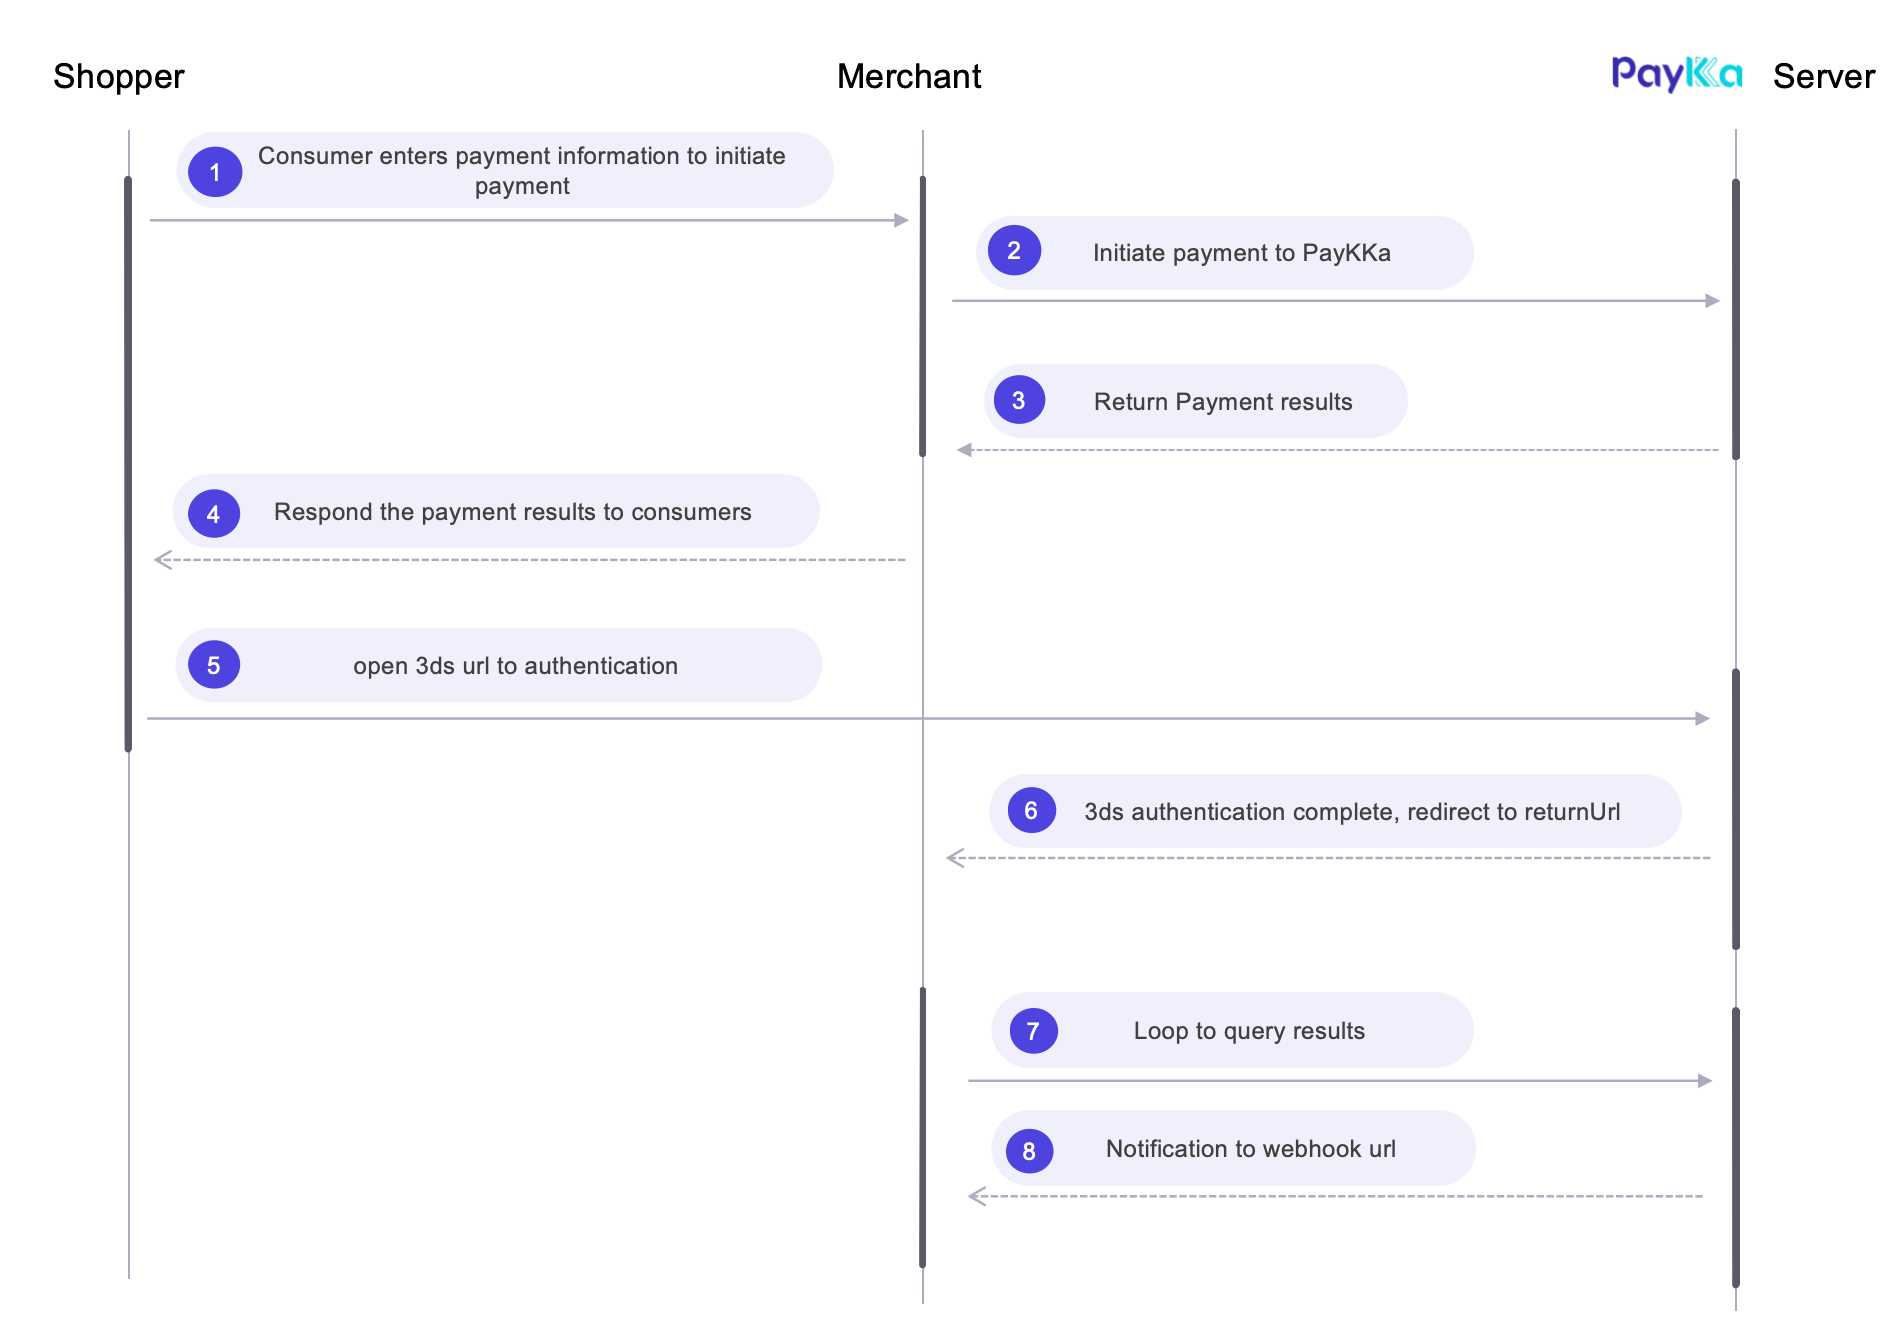Click the step 6 number badge
This screenshot has width=1900, height=1326.
coord(1032,810)
